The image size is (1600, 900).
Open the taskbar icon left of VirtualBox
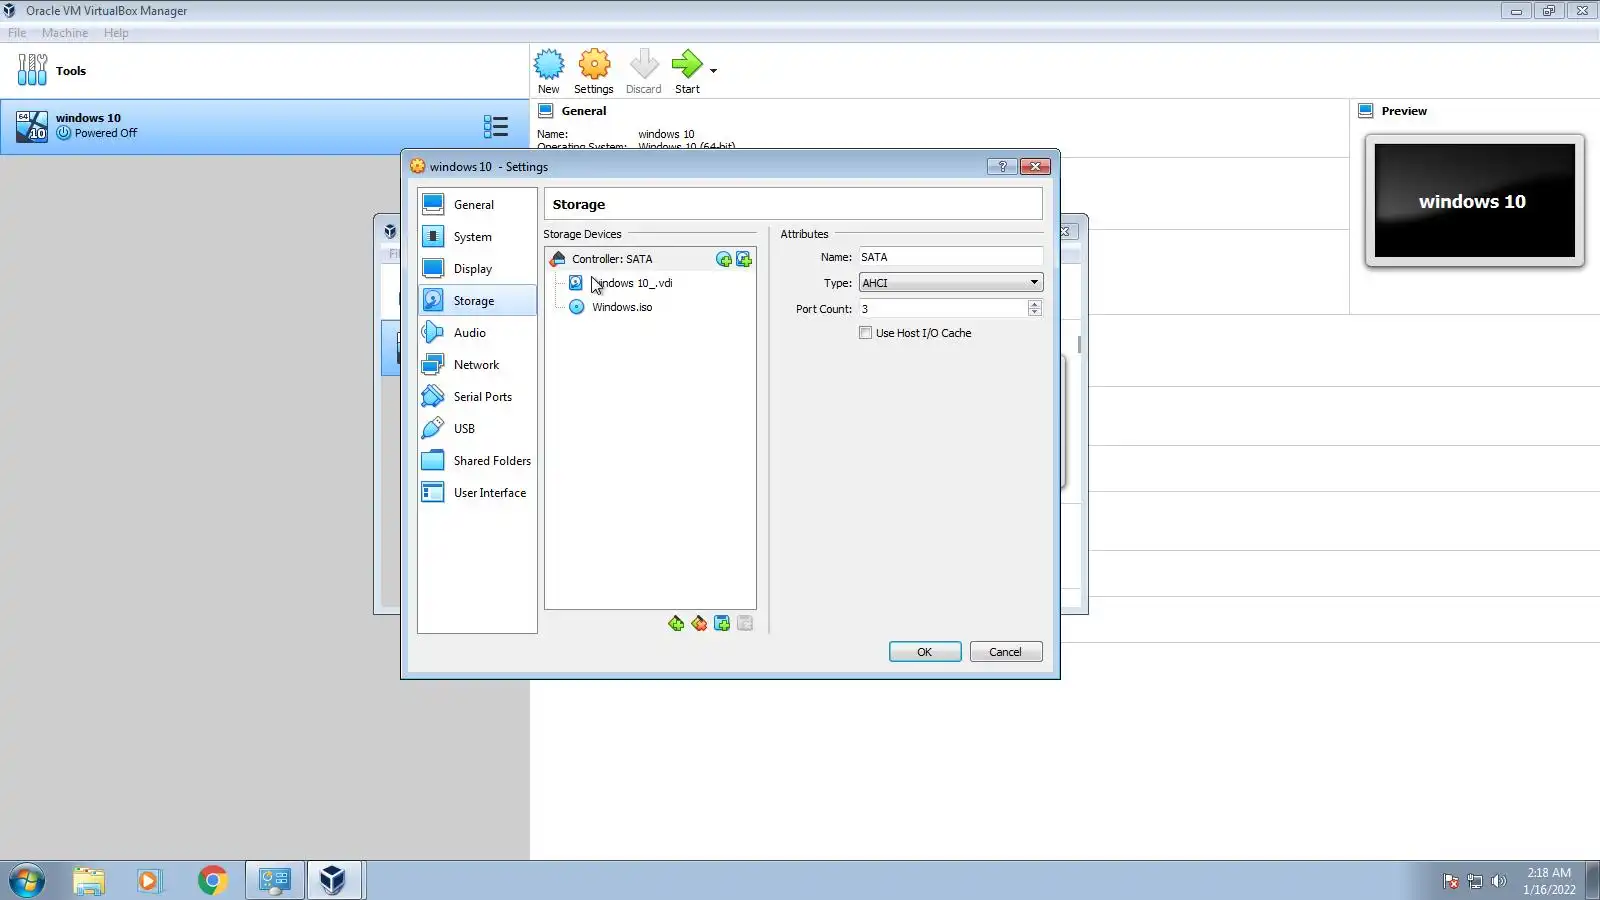click(x=274, y=881)
